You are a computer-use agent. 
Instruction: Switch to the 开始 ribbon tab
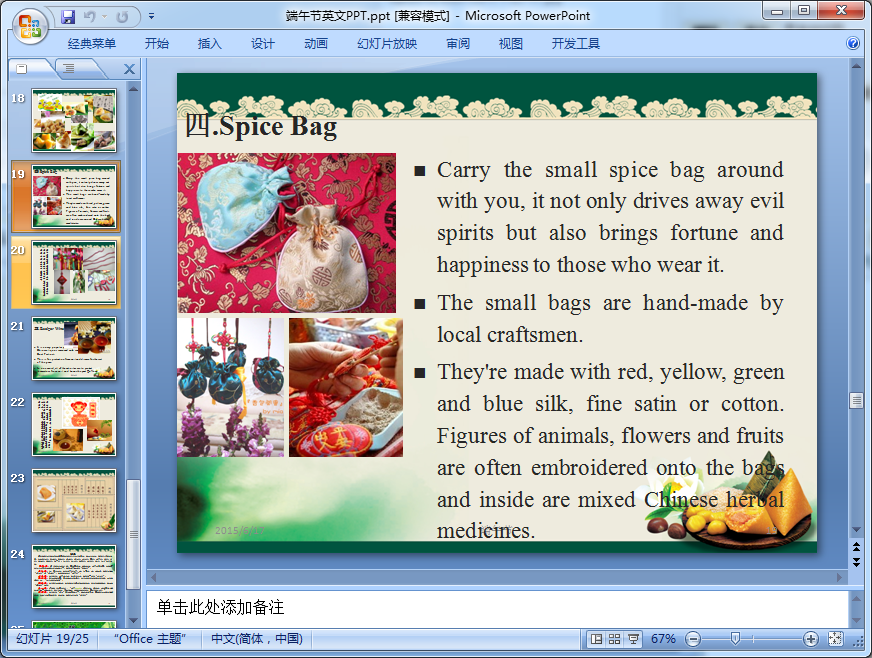point(157,43)
